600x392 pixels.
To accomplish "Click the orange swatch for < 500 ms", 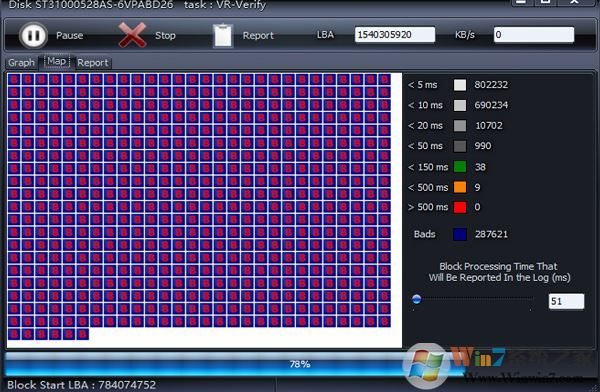I will [x=460, y=187].
